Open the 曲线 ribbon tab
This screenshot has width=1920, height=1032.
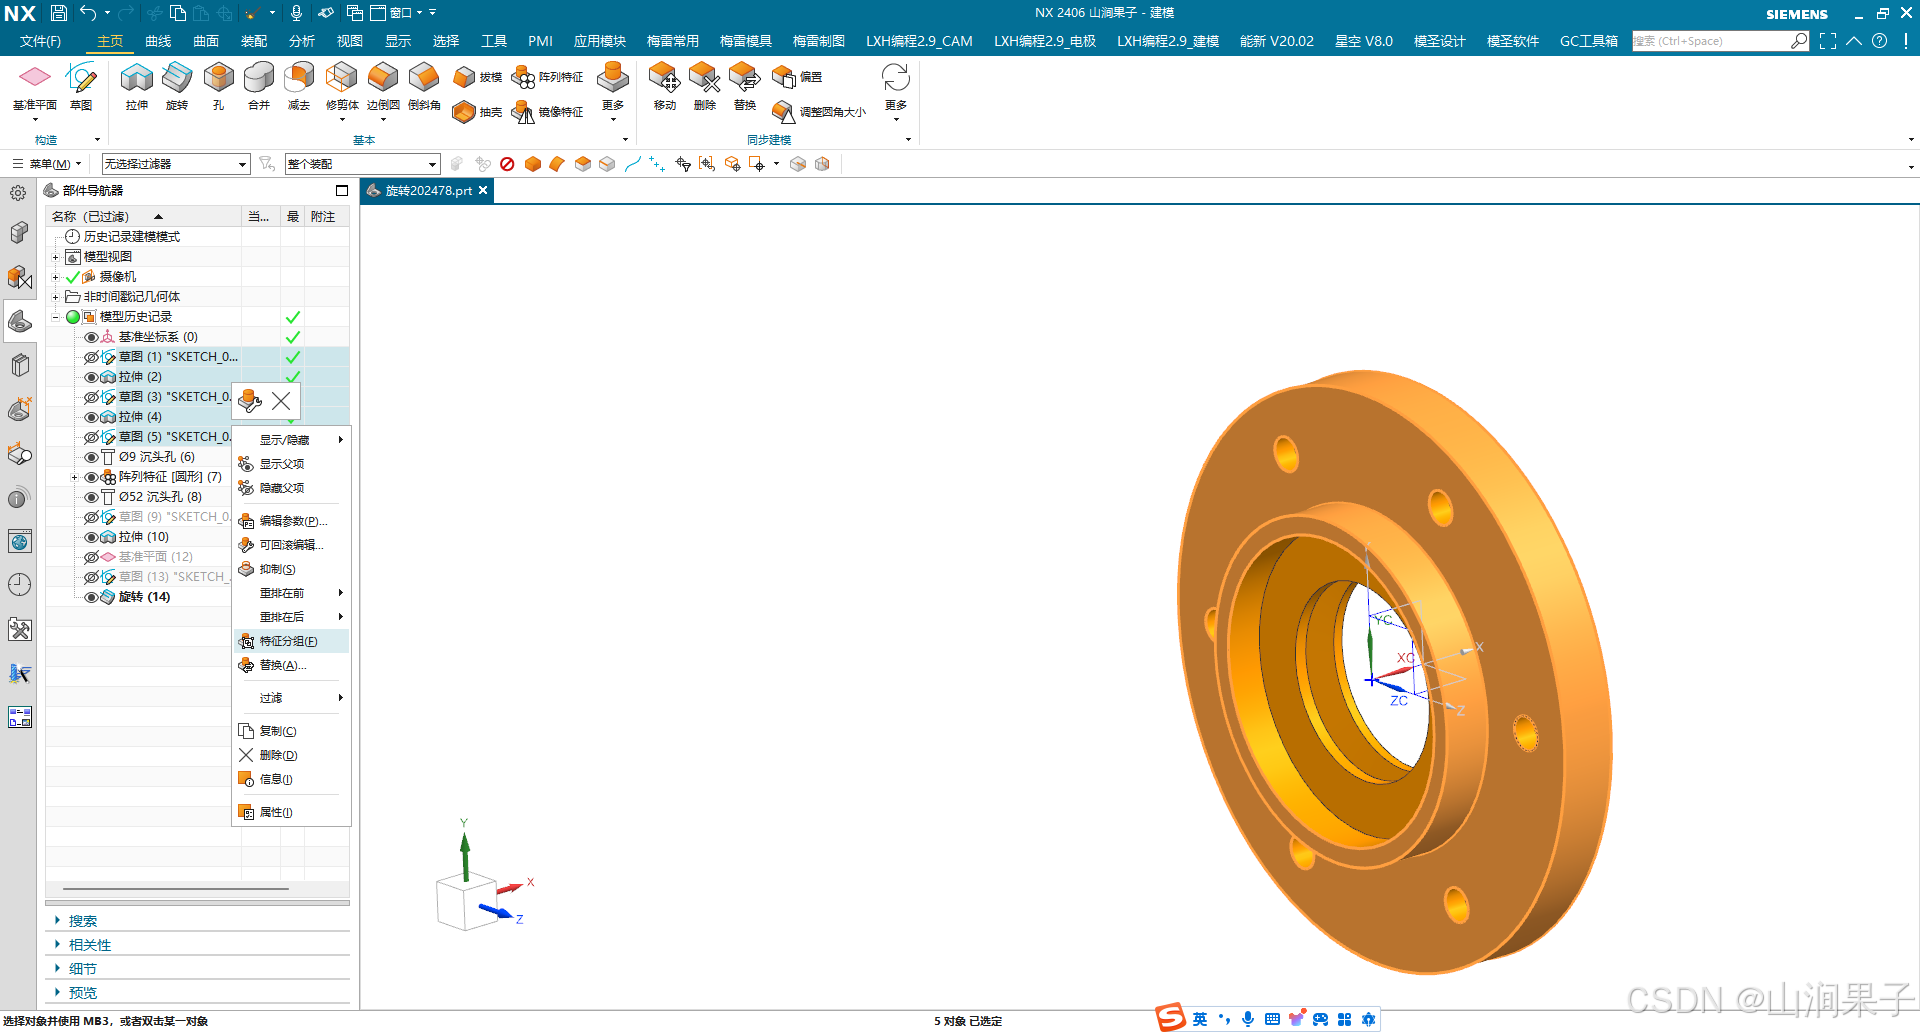click(158, 41)
